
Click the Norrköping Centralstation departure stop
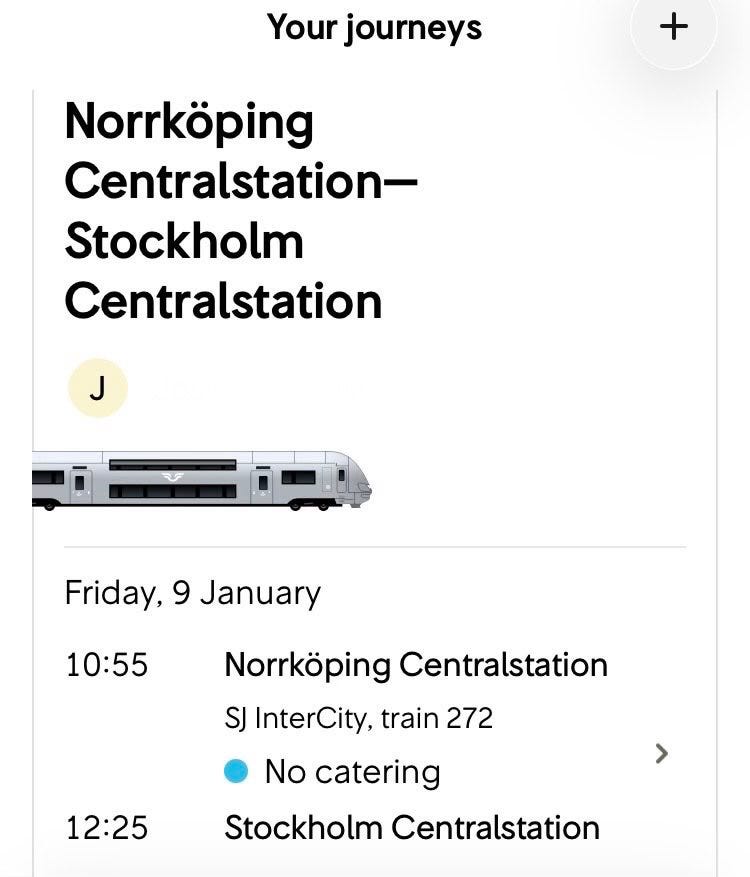click(415, 665)
